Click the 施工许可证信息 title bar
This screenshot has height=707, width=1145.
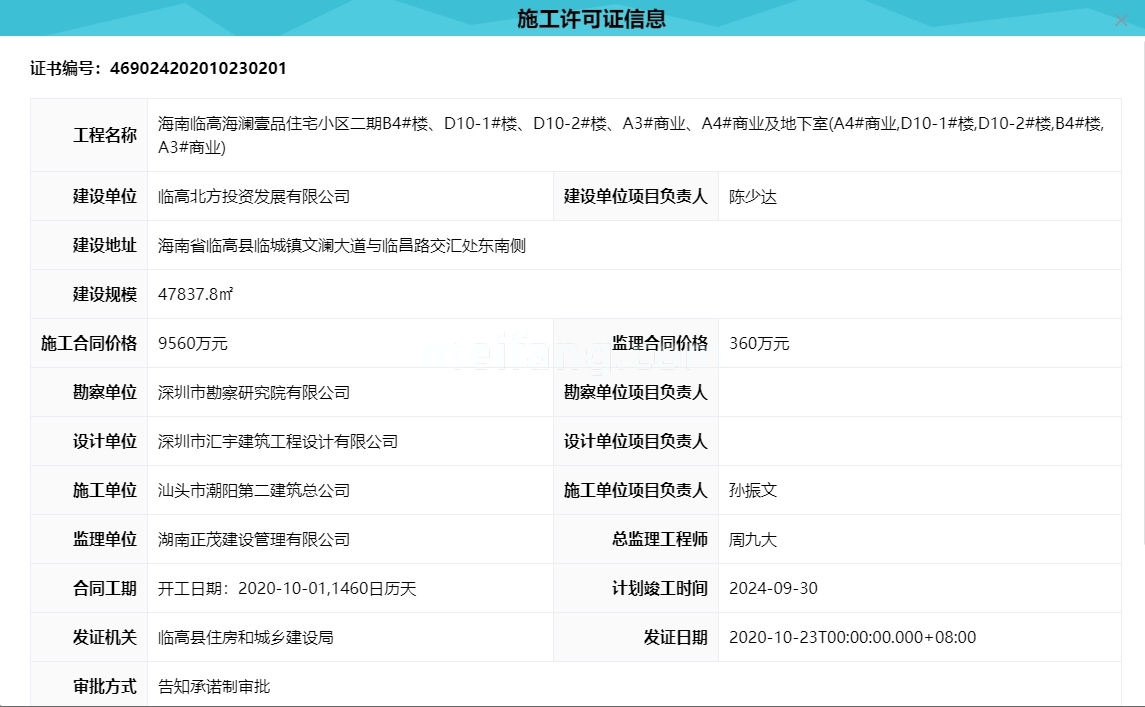click(x=594, y=18)
